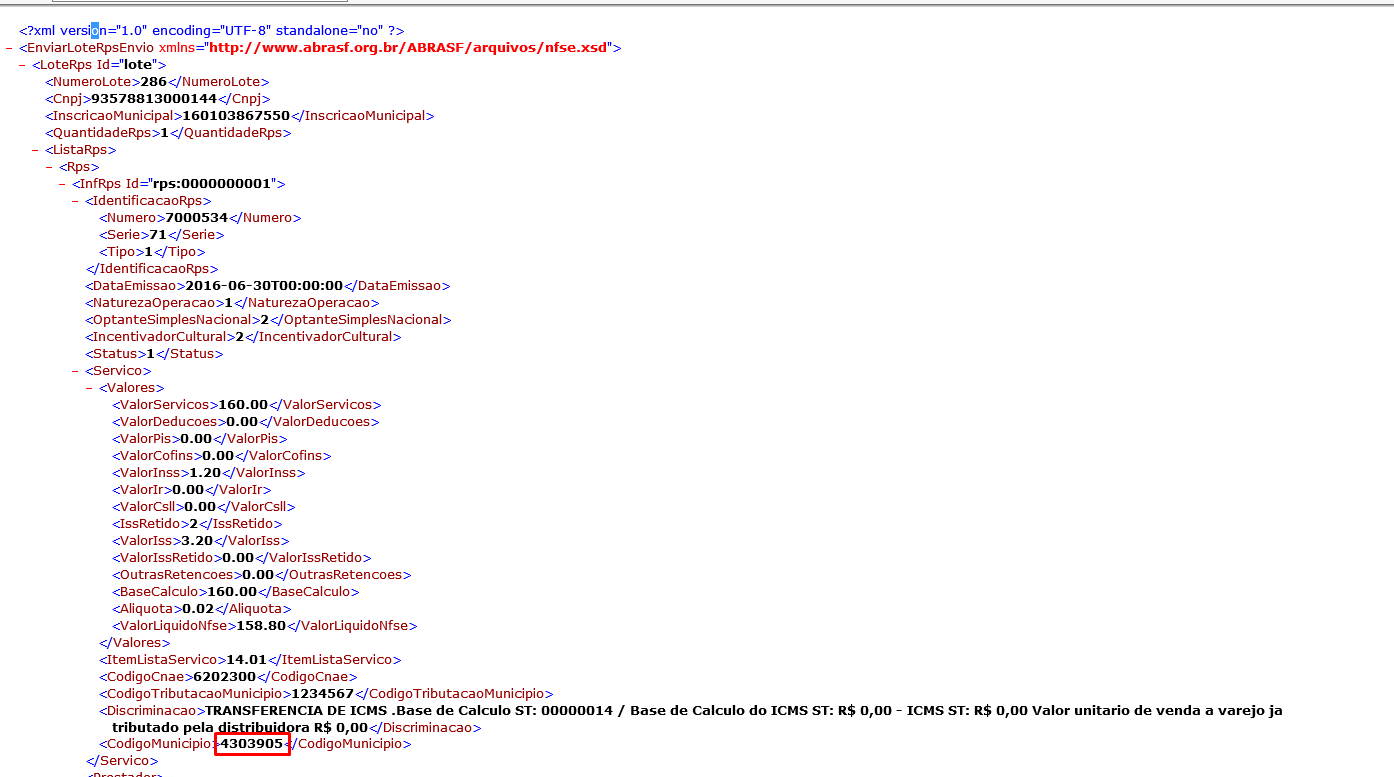Click the XML declaration line

tap(212, 31)
